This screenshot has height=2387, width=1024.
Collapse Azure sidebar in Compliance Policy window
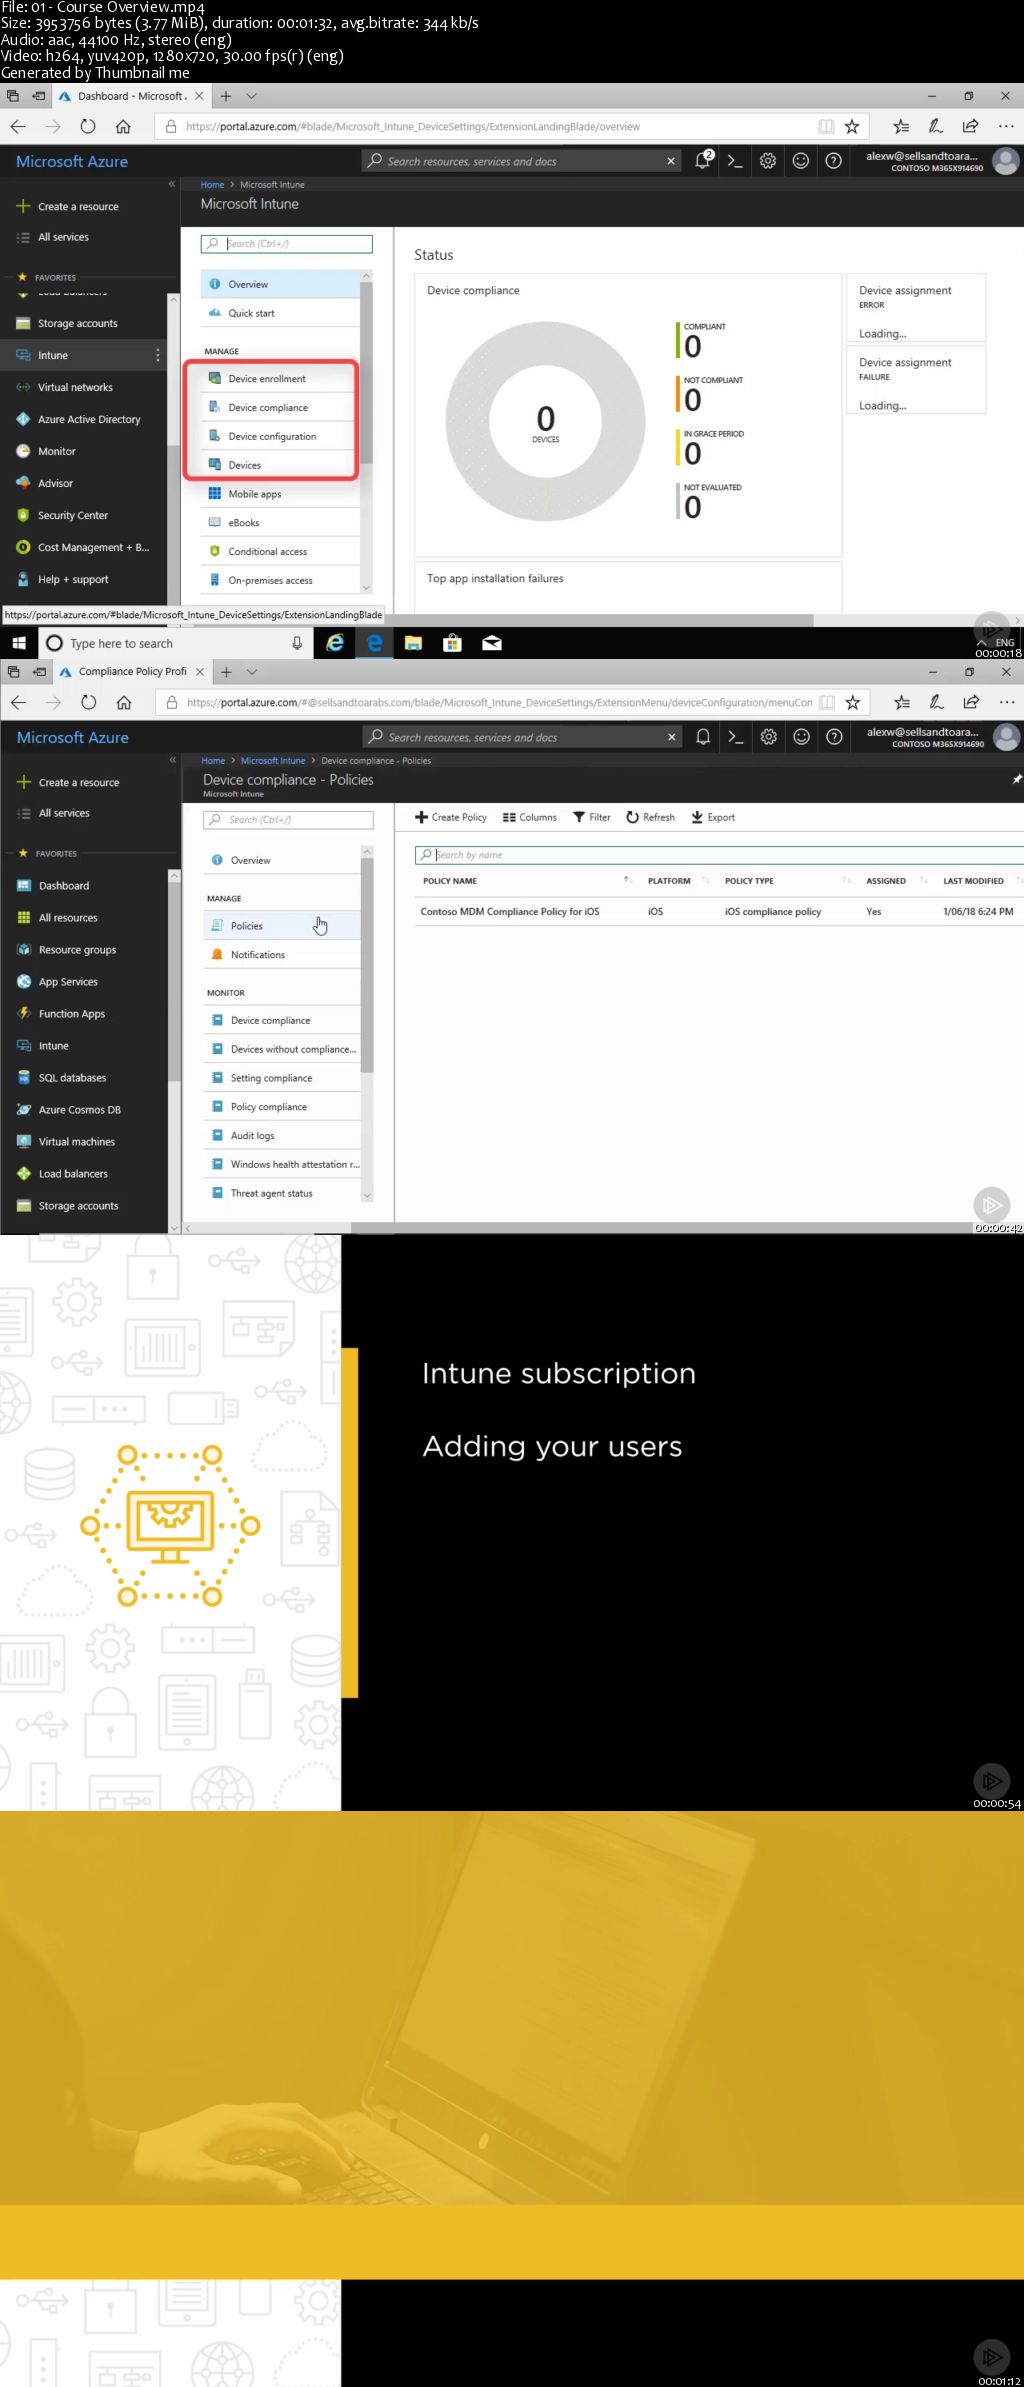pyautogui.click(x=173, y=760)
